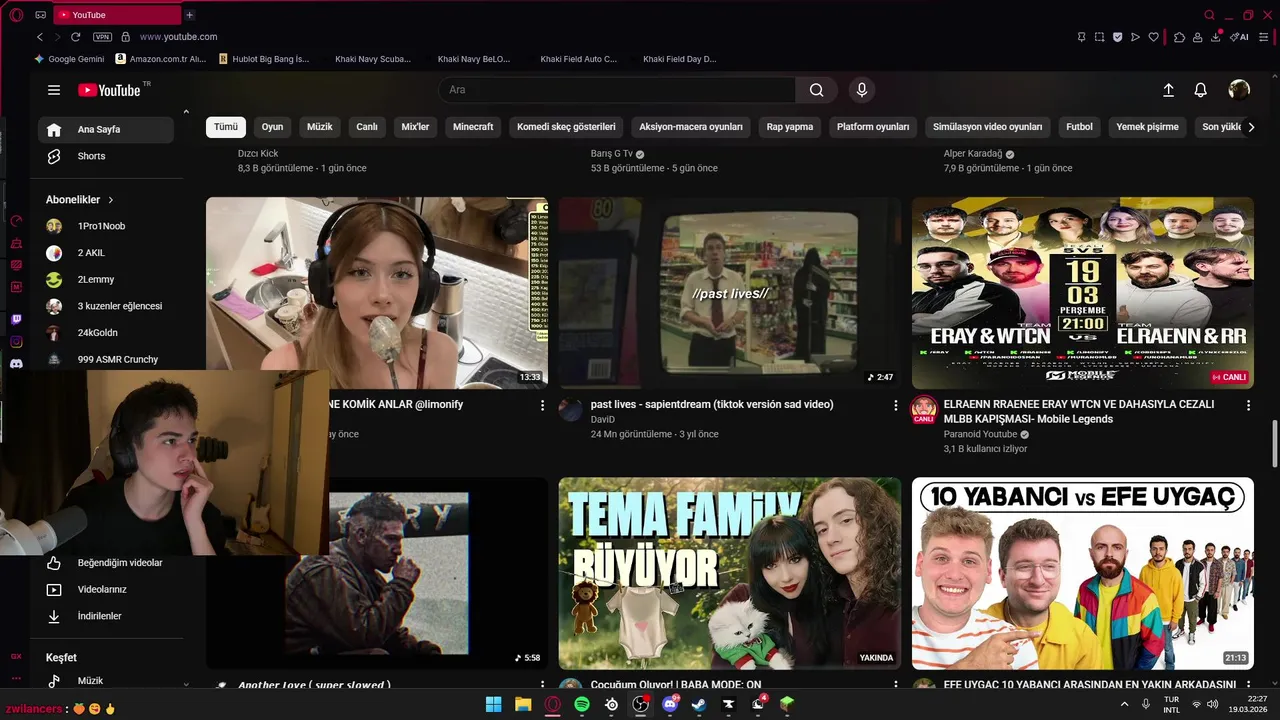Viewport: 1280px width, 720px height.
Task: Open İndirilenler in sidebar
Action: tap(106, 616)
